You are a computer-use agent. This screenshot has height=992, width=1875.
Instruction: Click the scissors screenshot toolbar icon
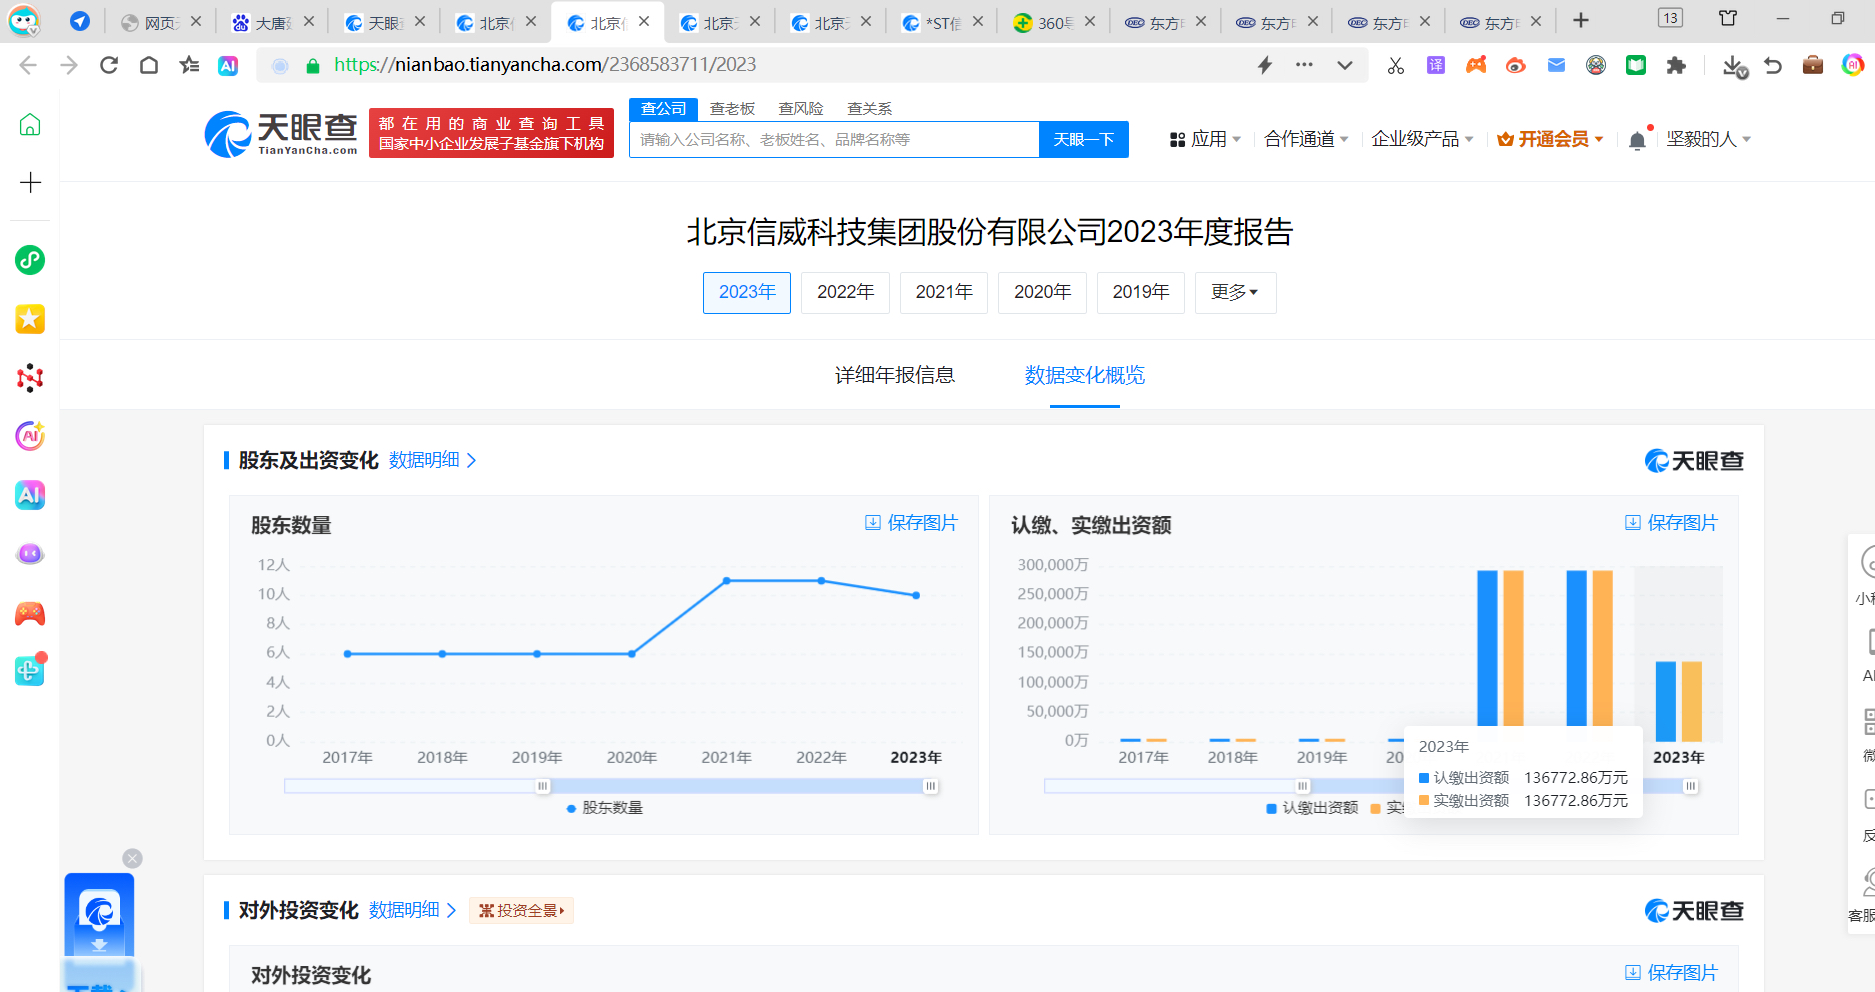[x=1396, y=65]
